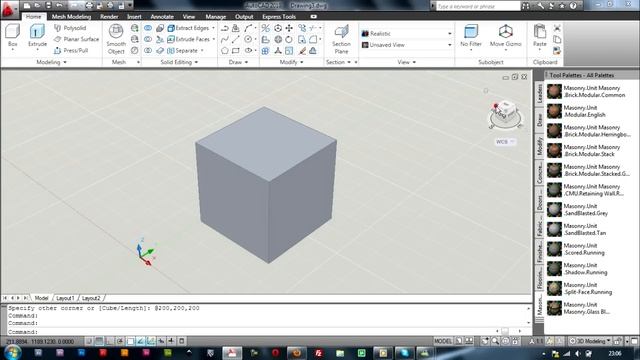640x360 pixels.
Task: Open the Unsaved View dropdown
Action: click(407, 45)
